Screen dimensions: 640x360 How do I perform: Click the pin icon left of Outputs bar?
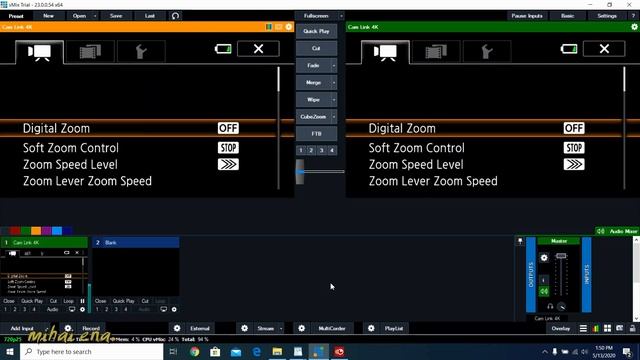[x=520, y=241]
